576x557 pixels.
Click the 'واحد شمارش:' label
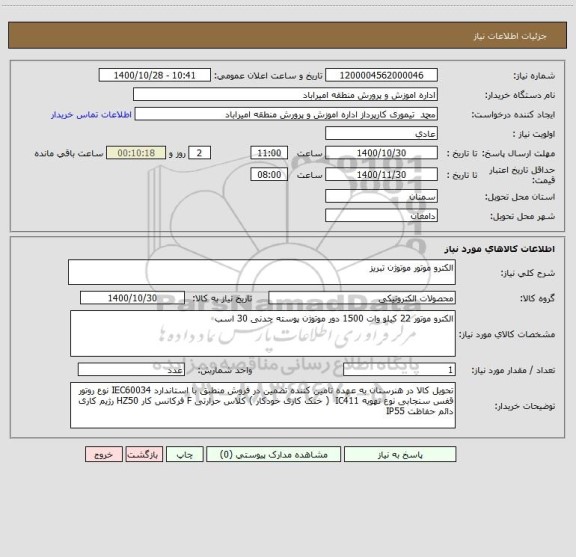tap(225, 370)
